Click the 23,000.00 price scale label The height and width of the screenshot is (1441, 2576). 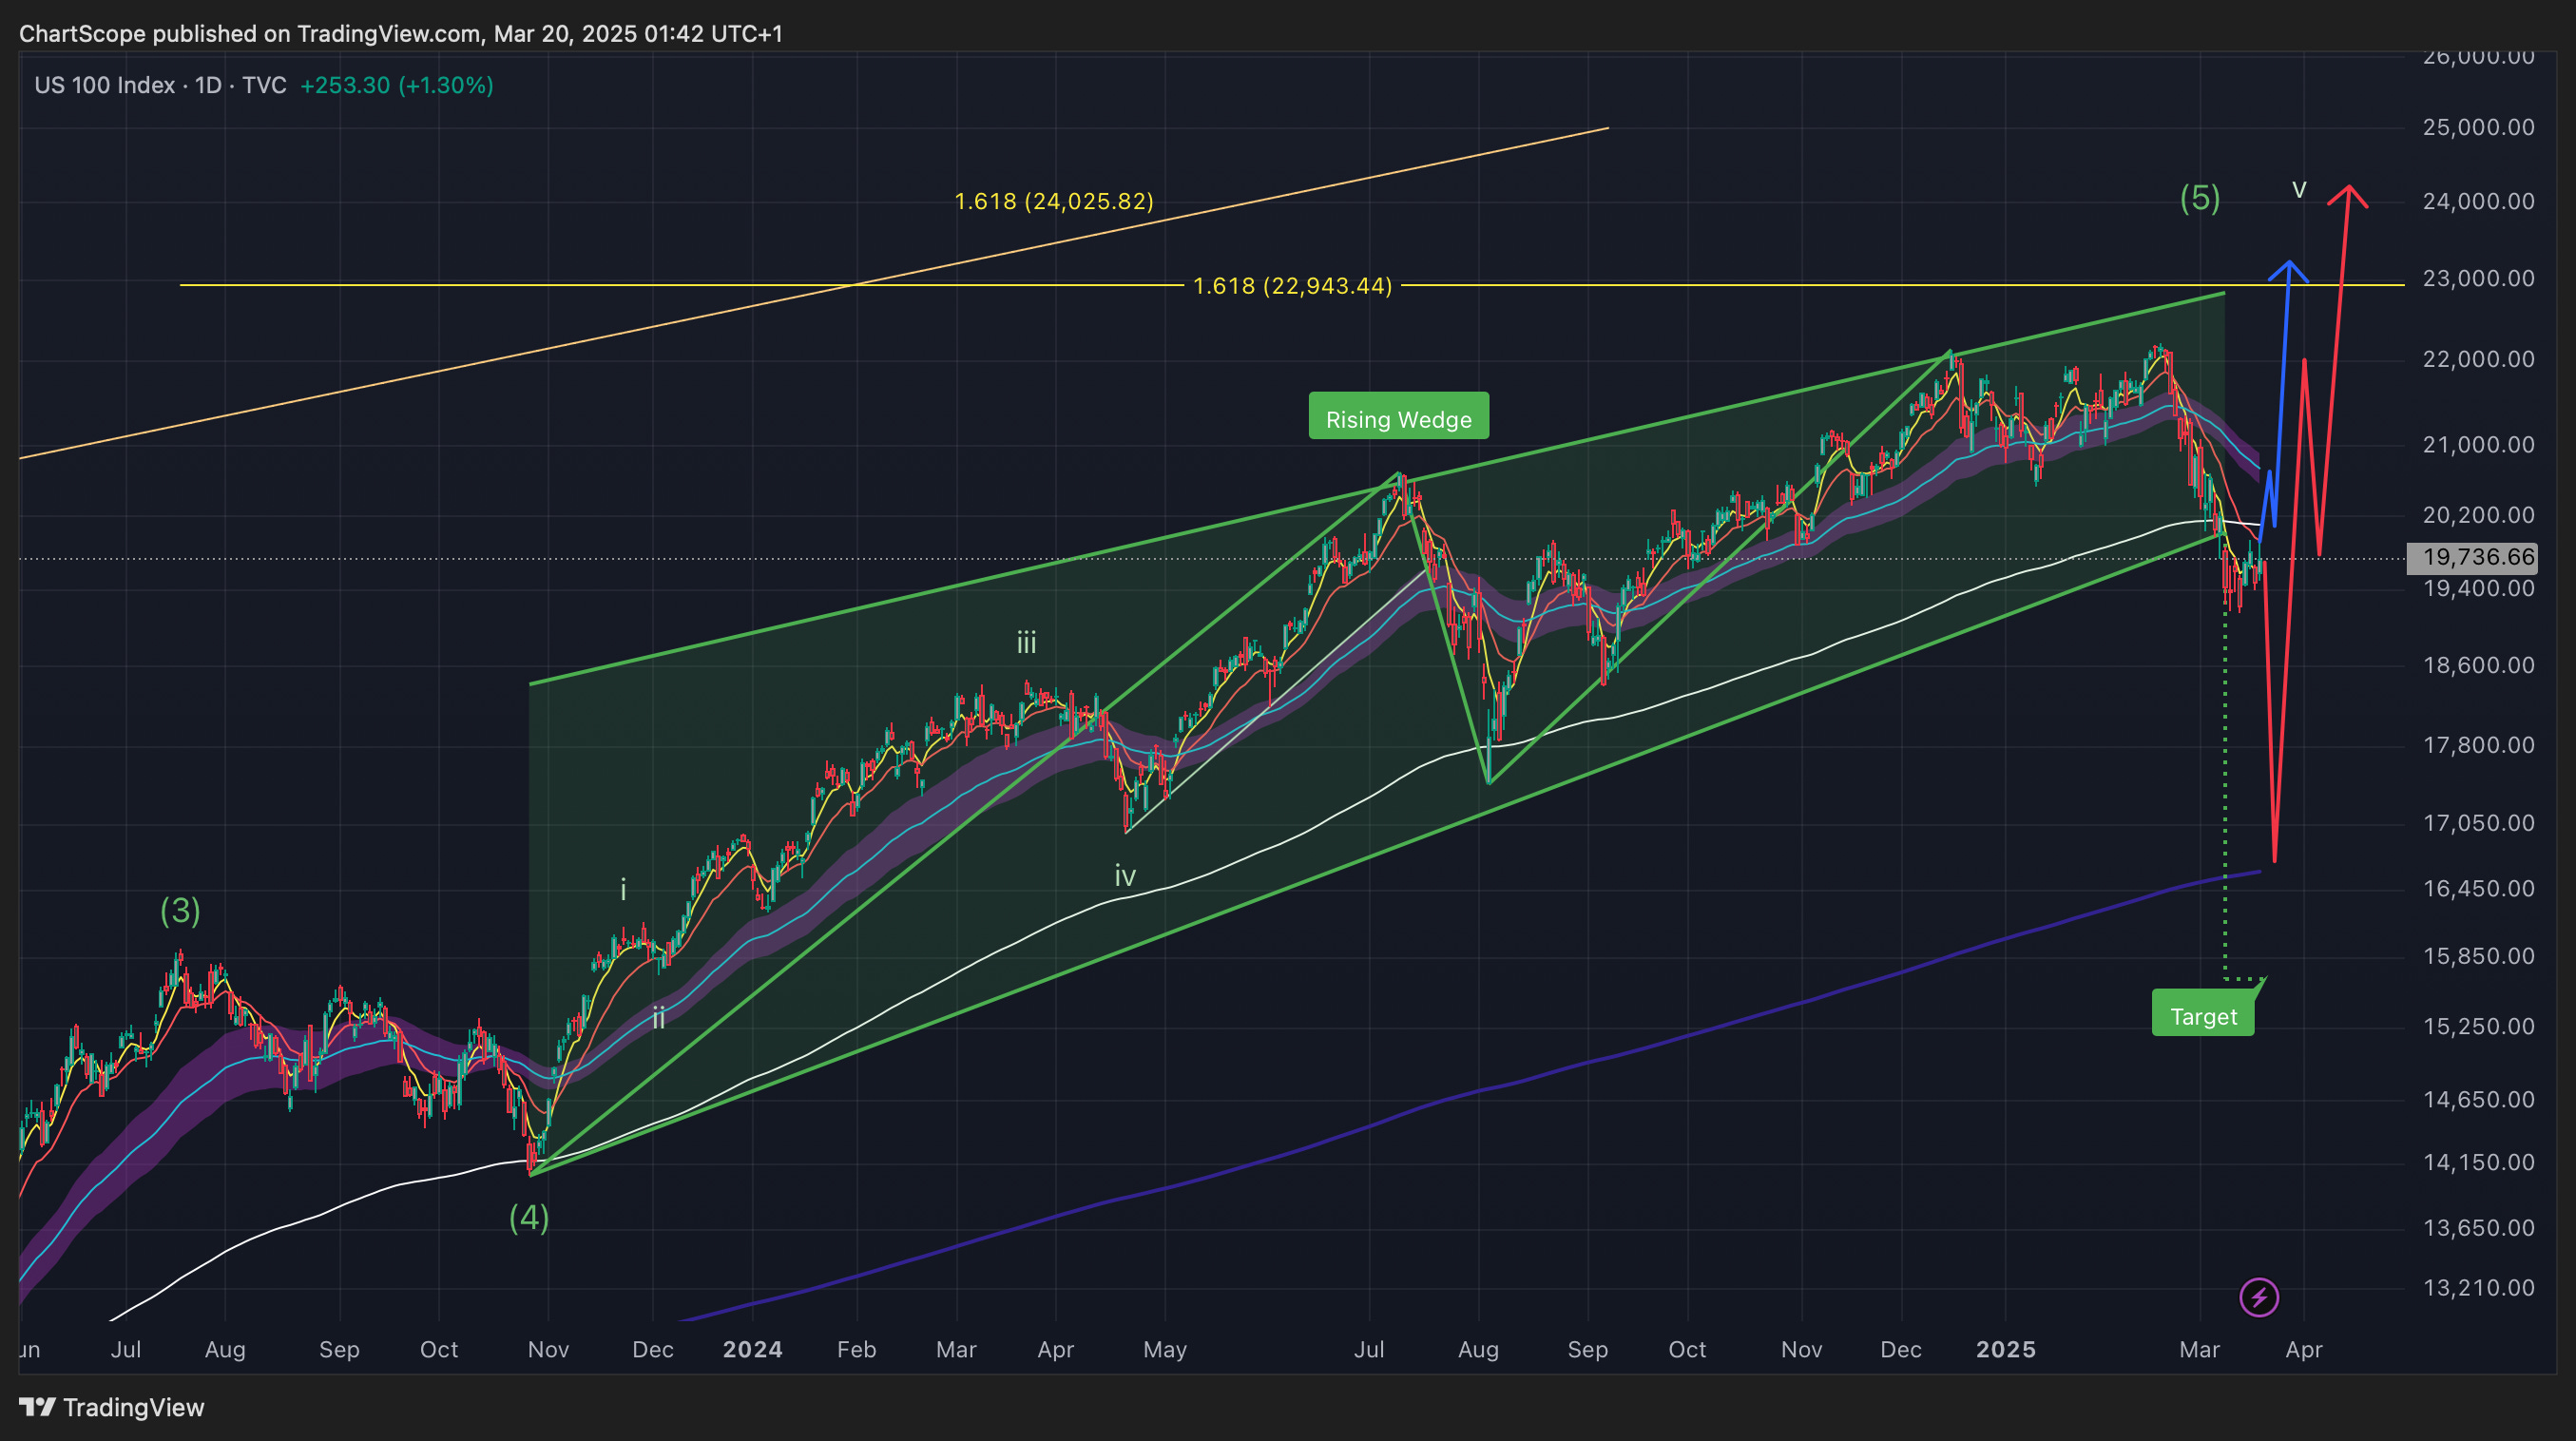[2478, 278]
